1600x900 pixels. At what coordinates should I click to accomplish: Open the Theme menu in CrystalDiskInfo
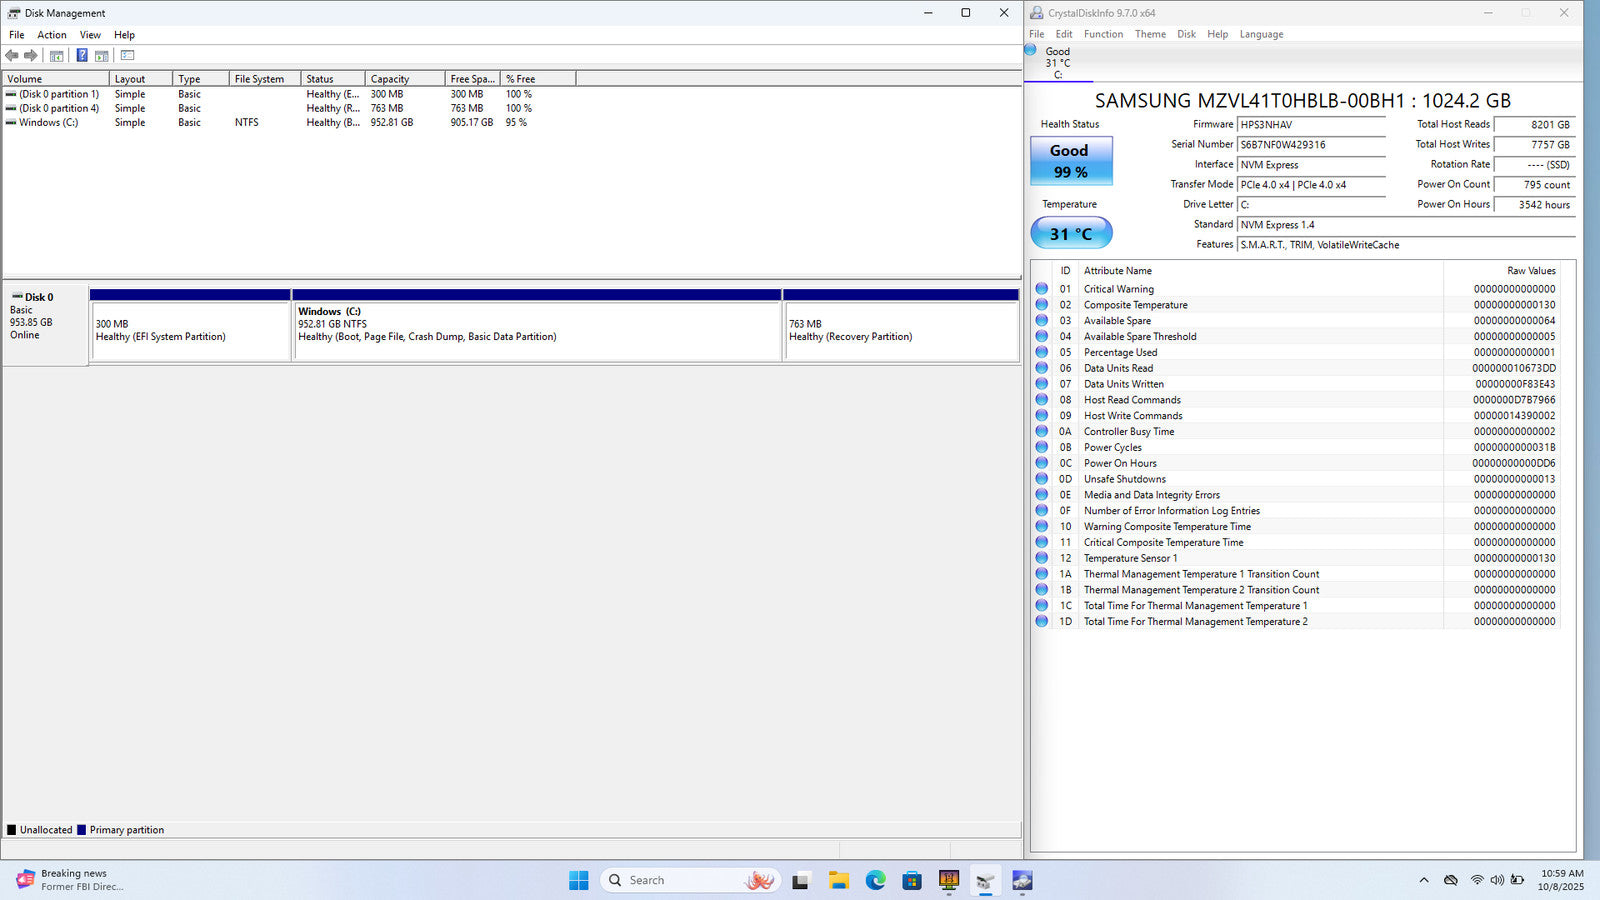(1150, 34)
